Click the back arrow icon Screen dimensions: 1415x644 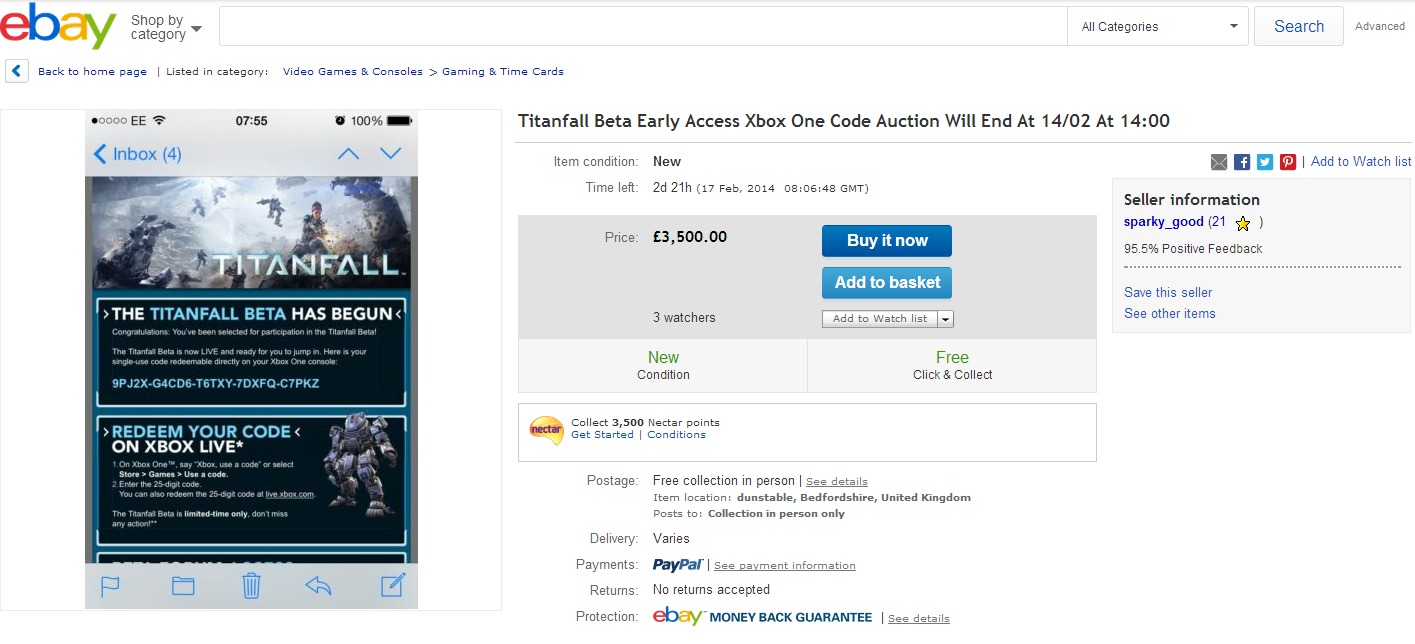pyautogui.click(x=17, y=71)
